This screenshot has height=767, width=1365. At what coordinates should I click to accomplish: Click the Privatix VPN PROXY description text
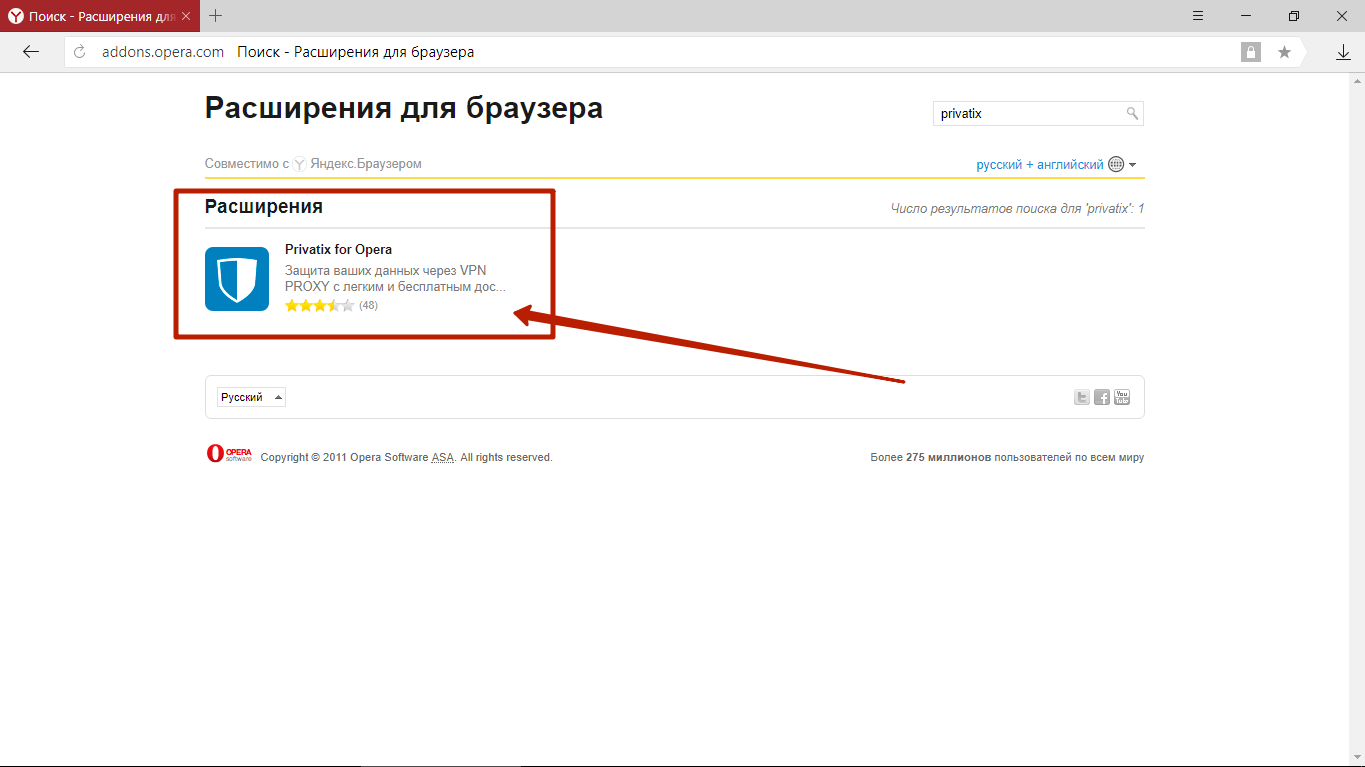click(395, 278)
